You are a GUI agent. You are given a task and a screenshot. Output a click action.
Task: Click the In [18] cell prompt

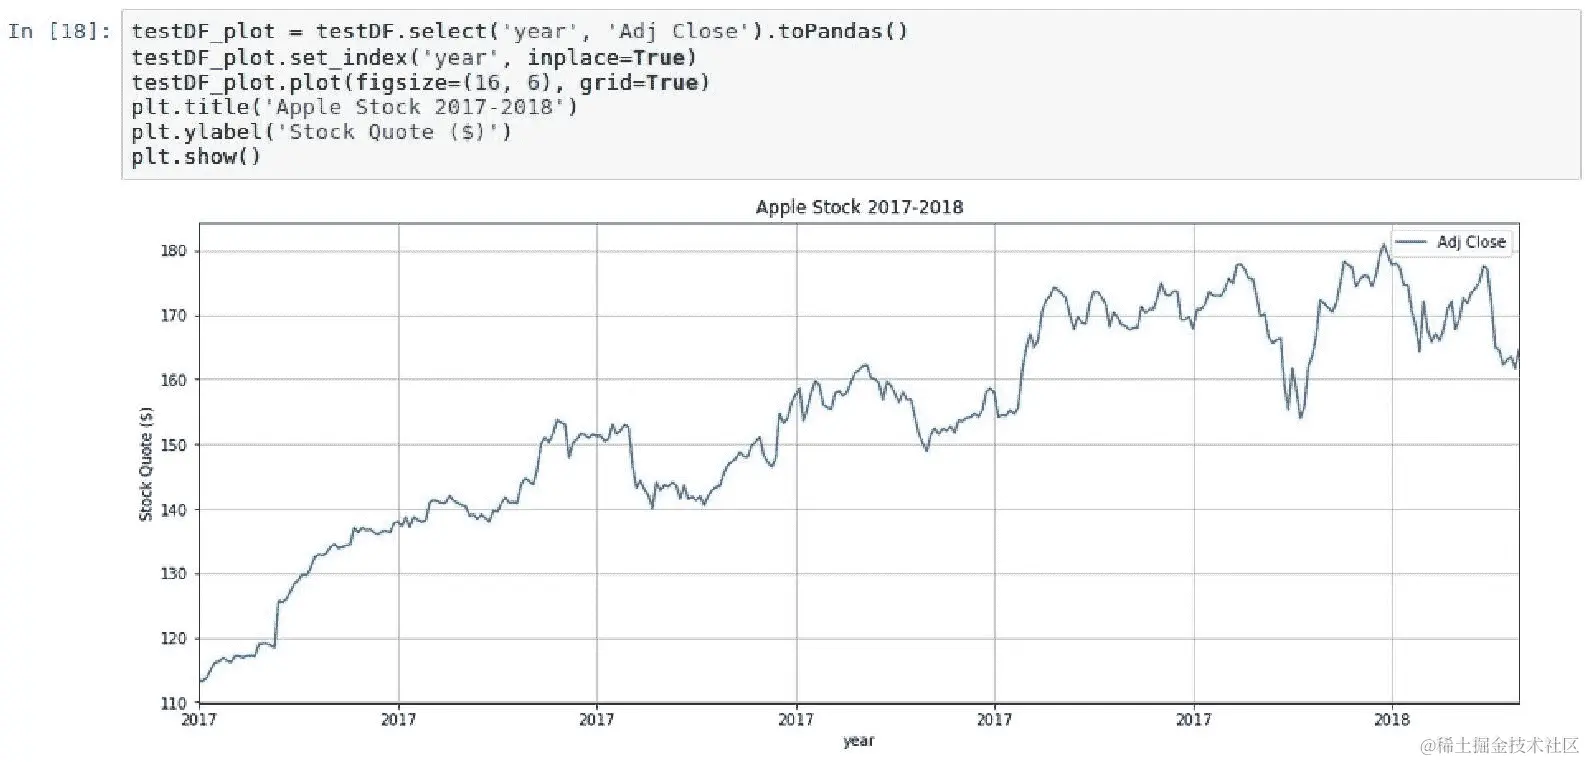click(x=59, y=31)
